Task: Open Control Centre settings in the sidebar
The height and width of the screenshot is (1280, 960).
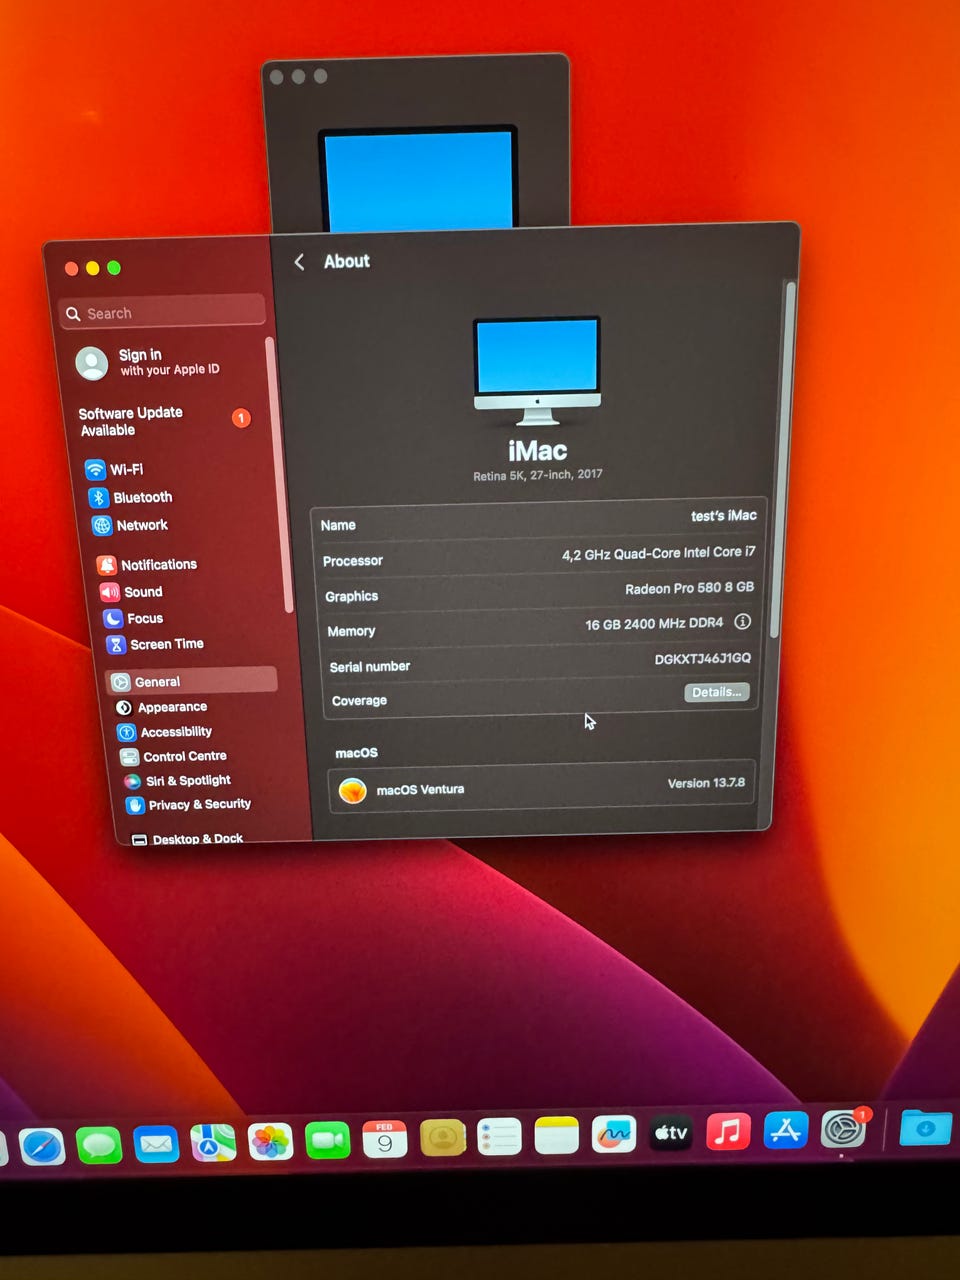Action: [174, 756]
